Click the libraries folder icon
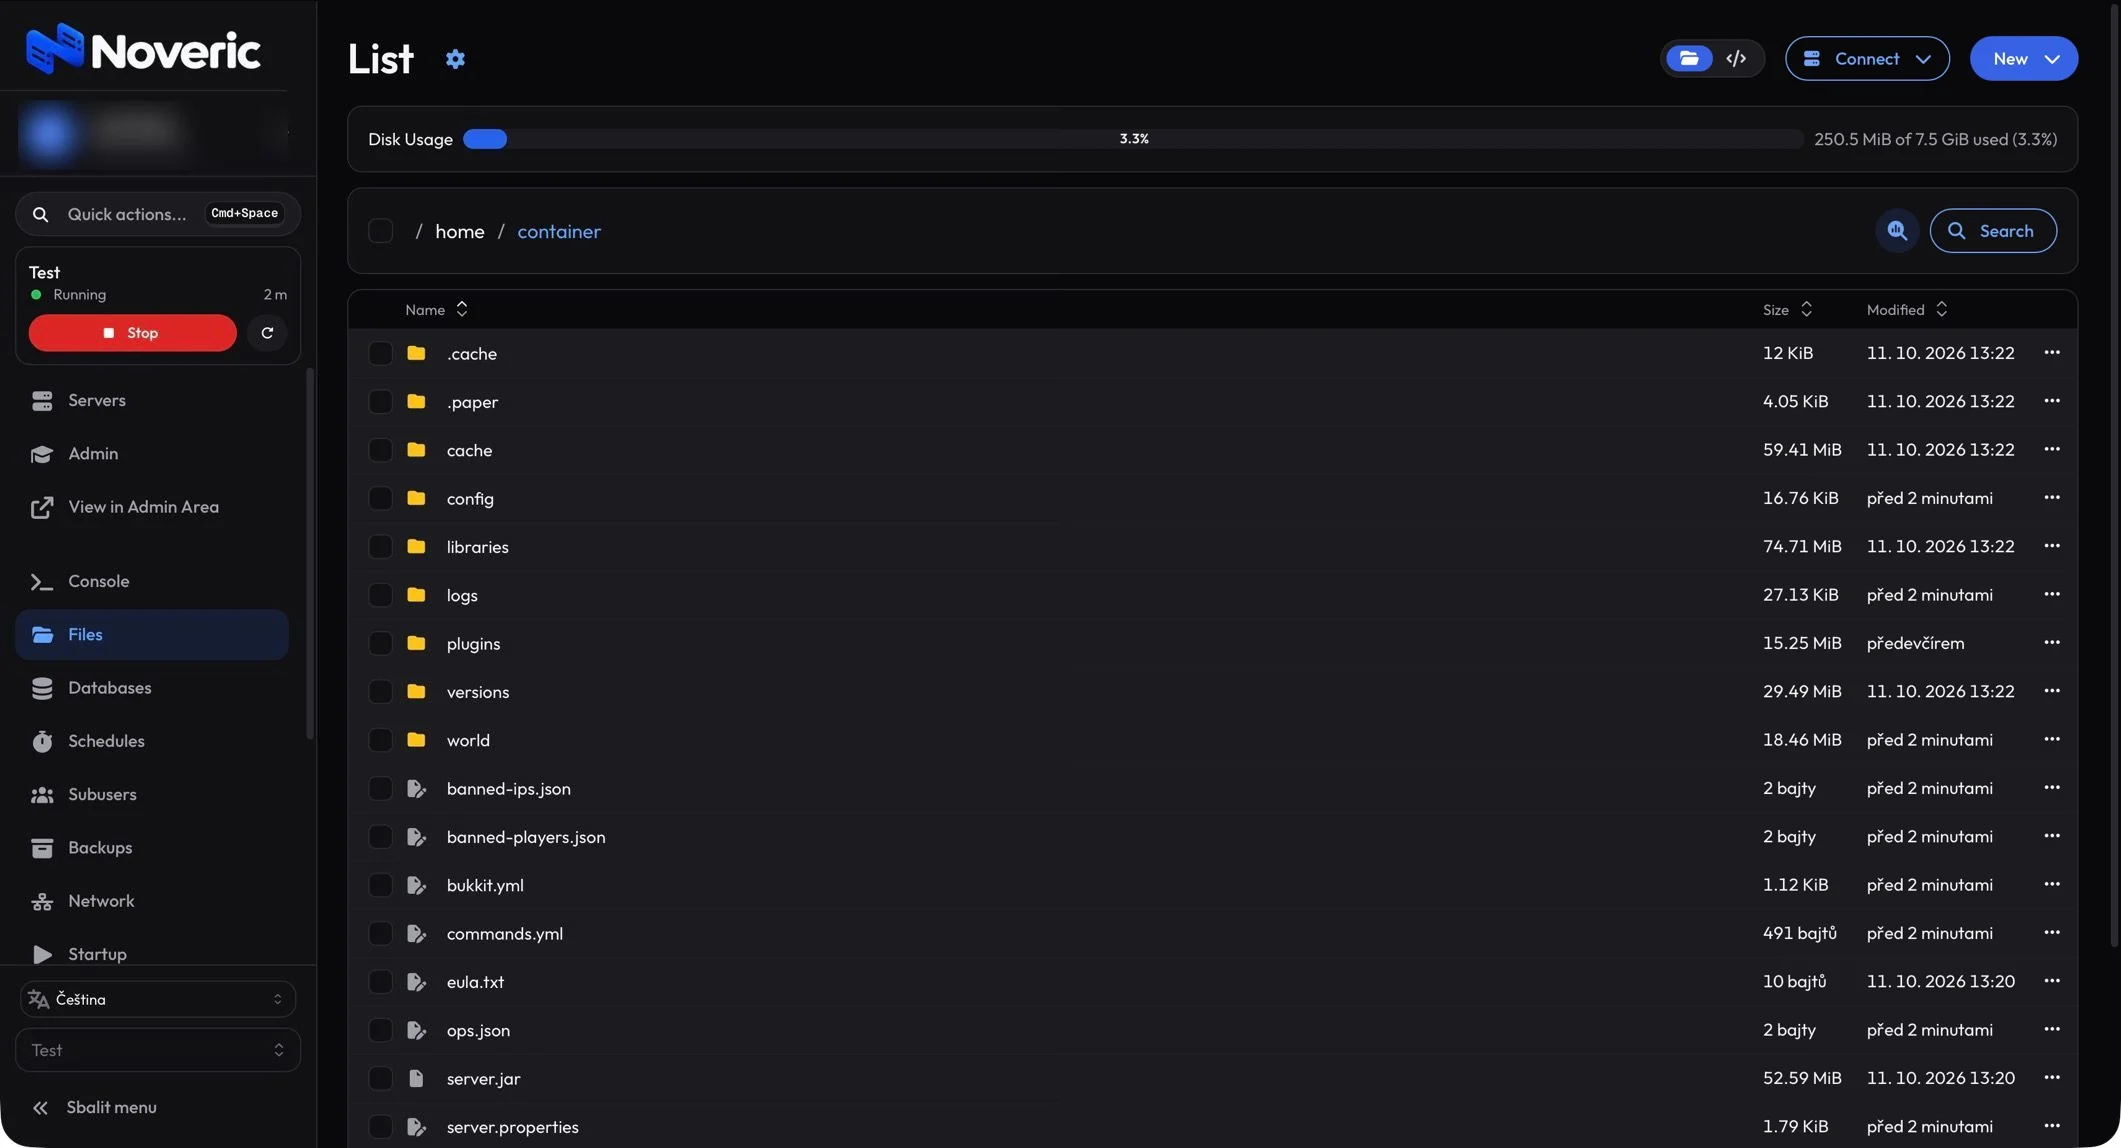The image size is (2121, 1148). (416, 546)
